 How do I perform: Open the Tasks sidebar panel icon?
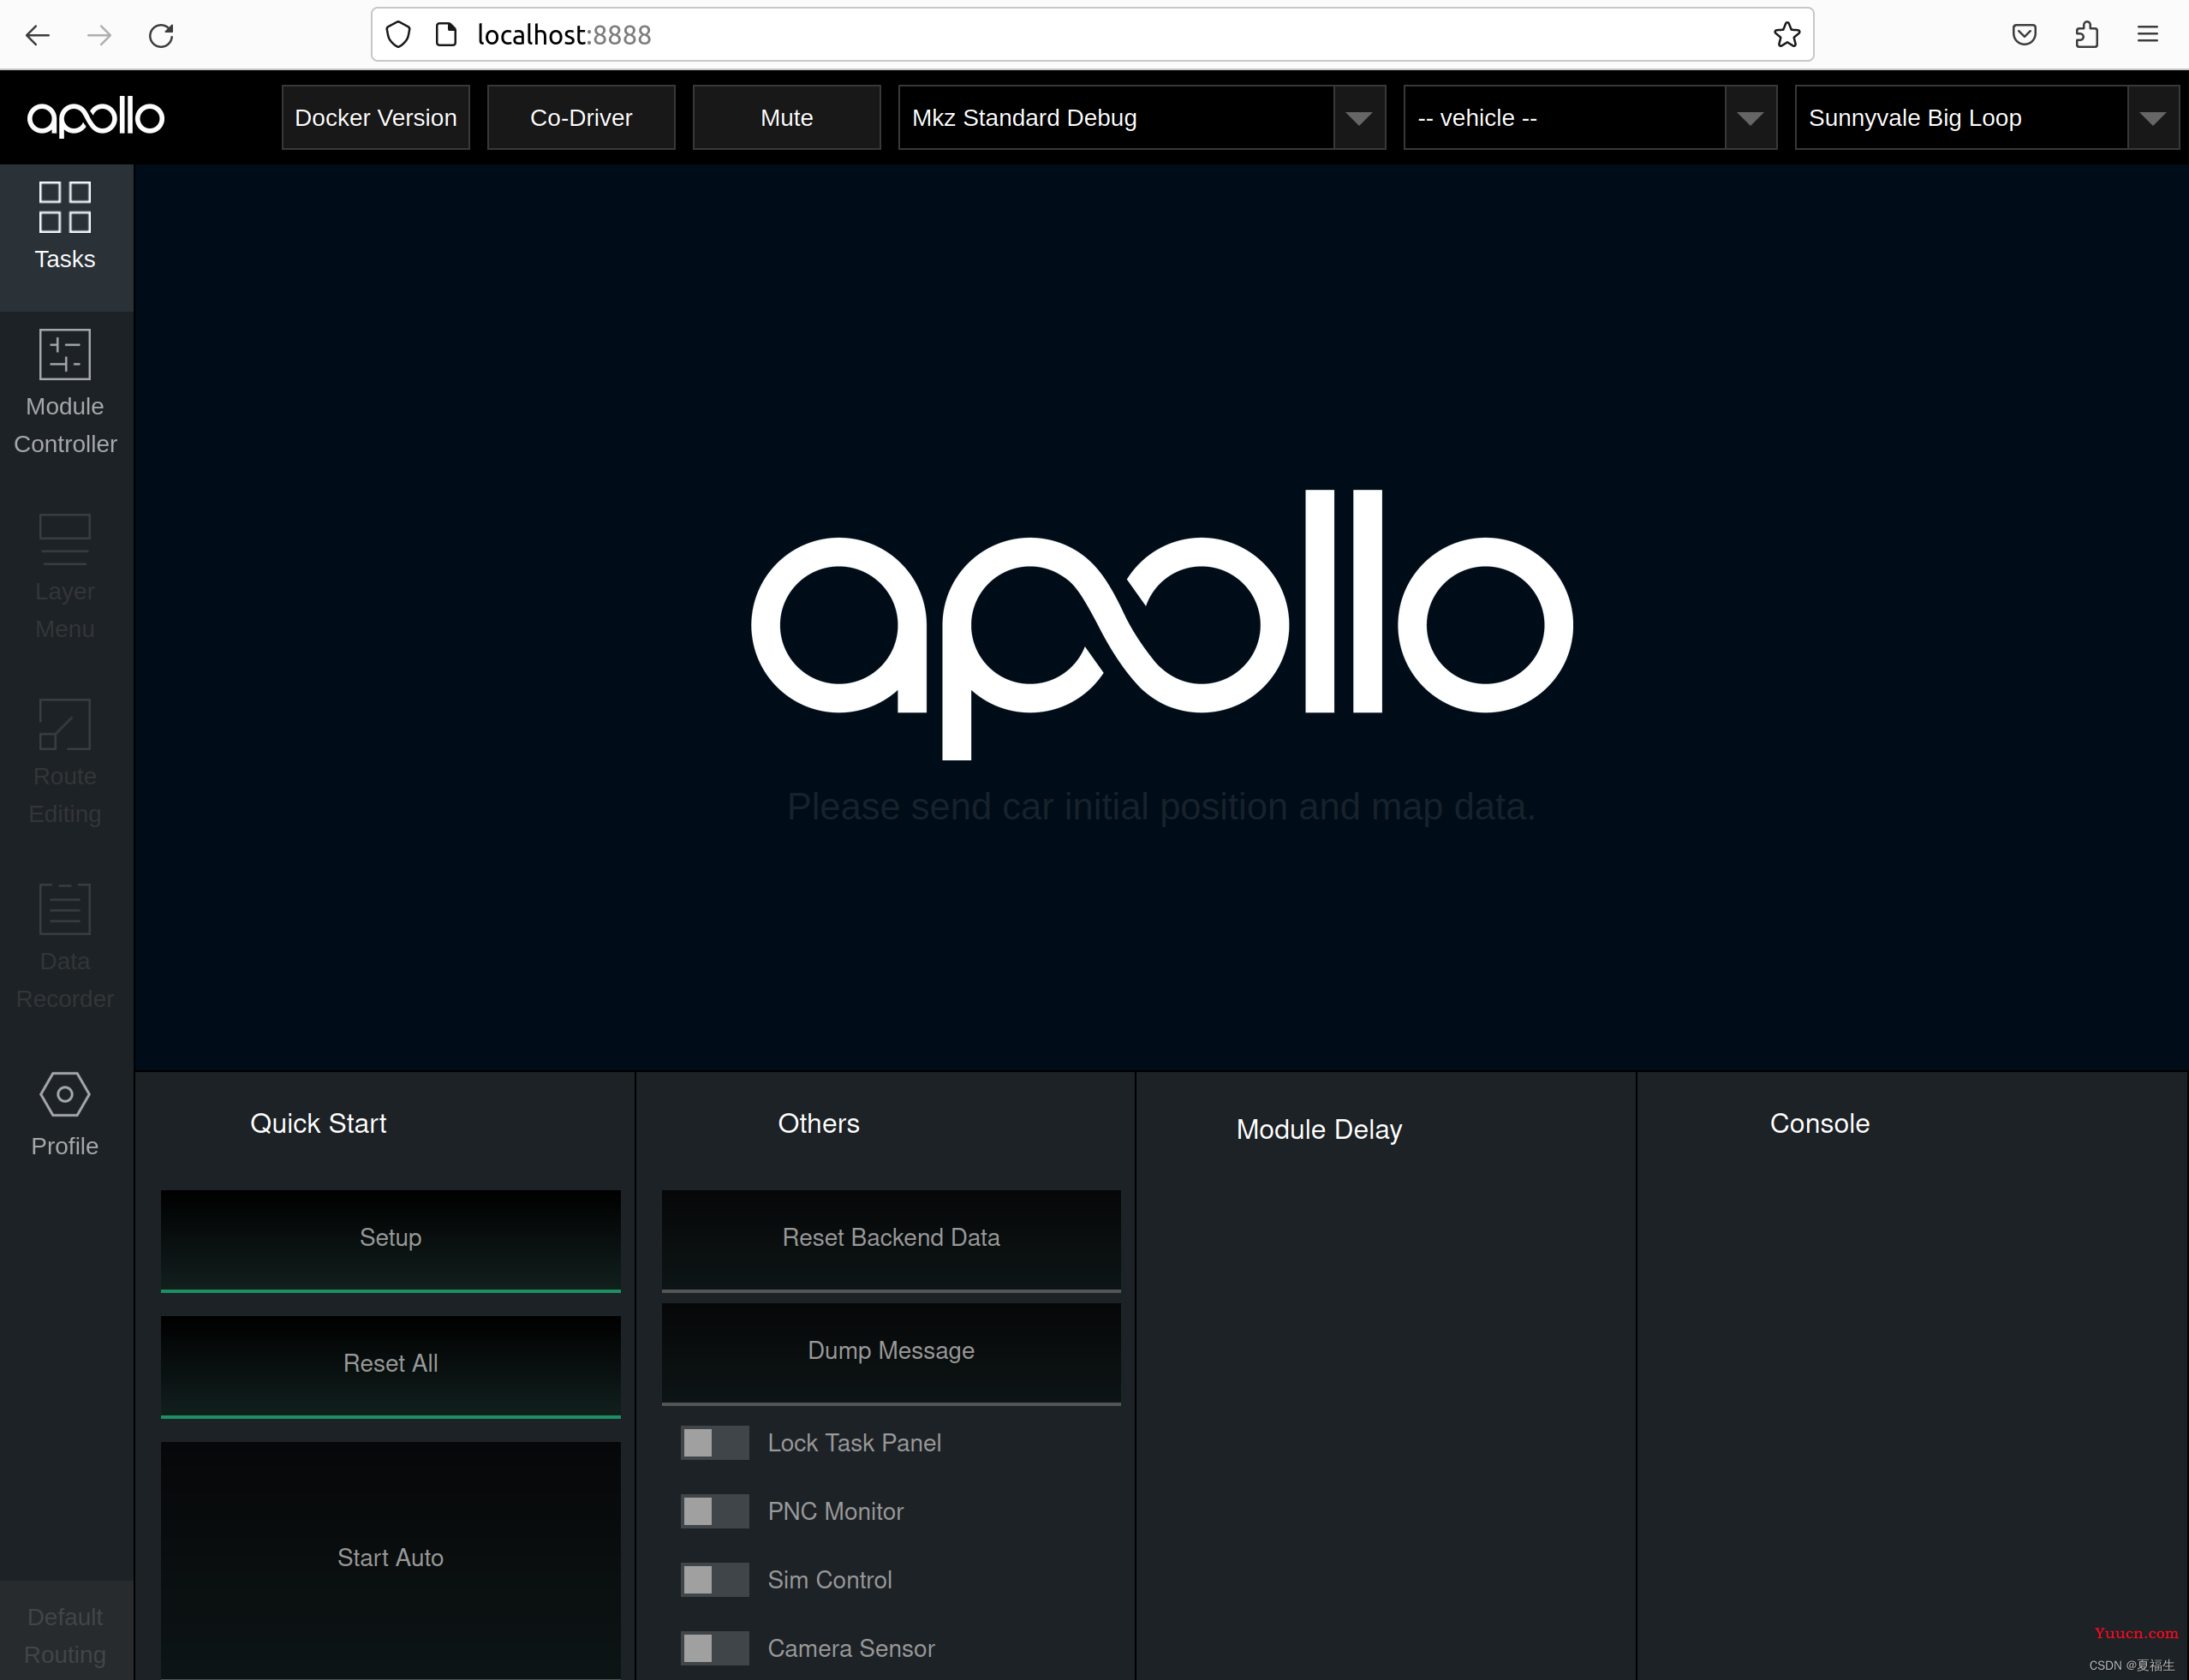(x=65, y=208)
